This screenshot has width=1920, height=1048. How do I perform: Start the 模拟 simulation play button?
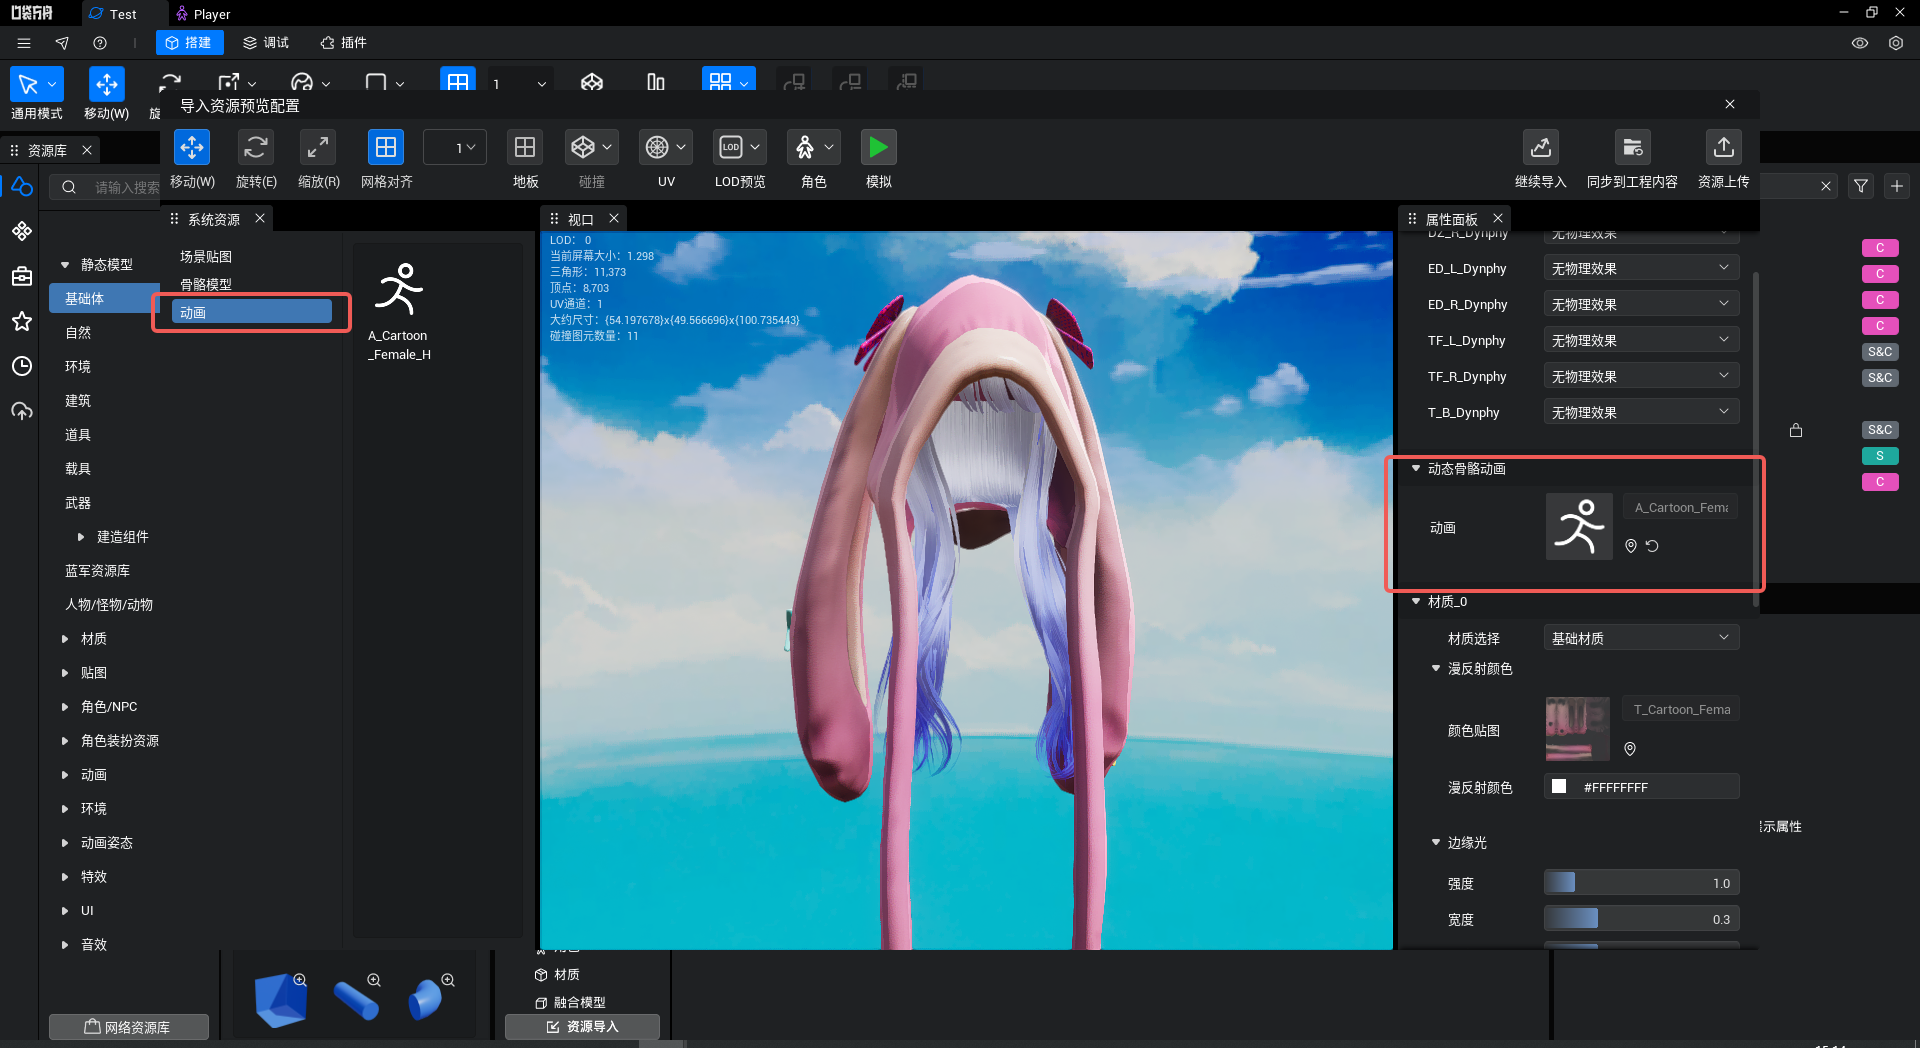coord(878,148)
